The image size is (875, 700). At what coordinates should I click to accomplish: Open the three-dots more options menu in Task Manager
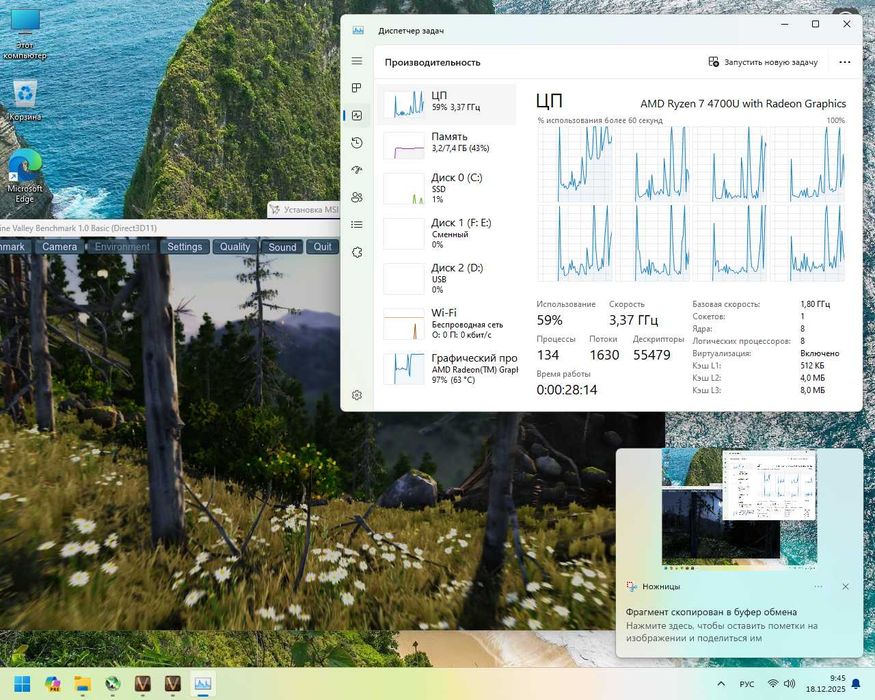pyautogui.click(x=845, y=62)
